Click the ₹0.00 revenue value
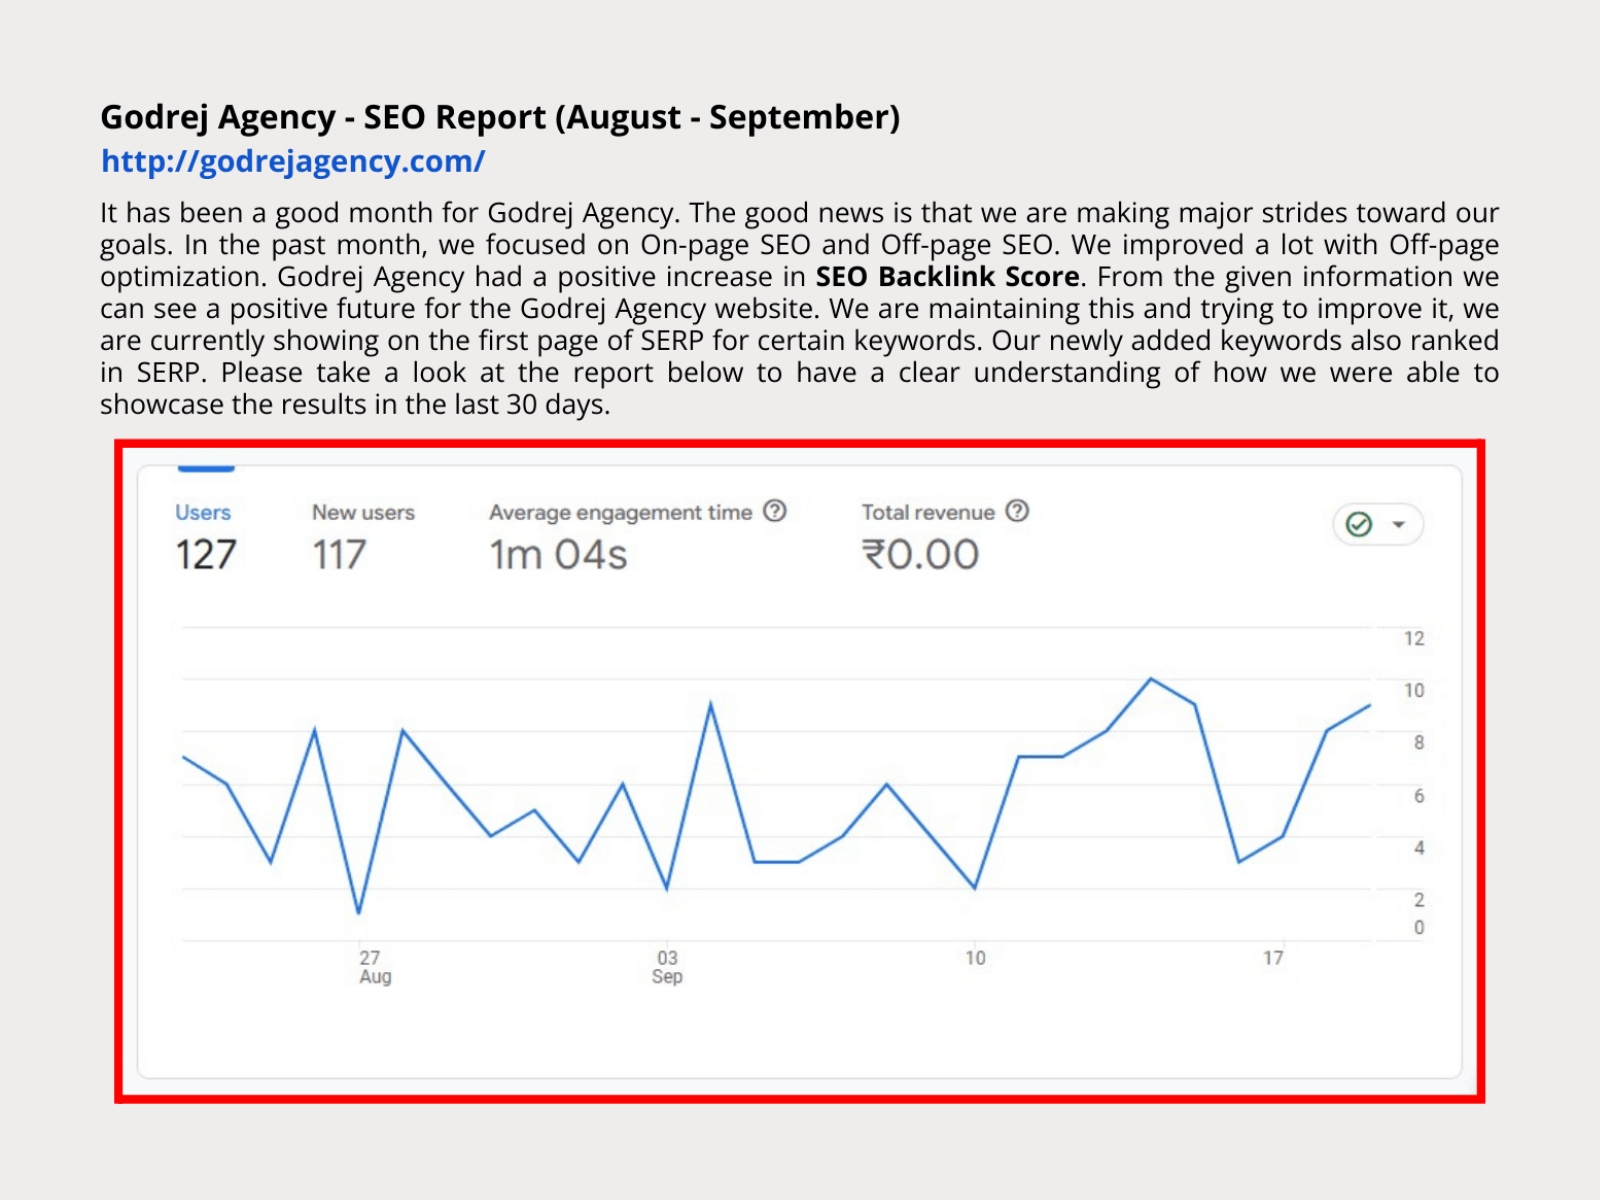 point(920,555)
